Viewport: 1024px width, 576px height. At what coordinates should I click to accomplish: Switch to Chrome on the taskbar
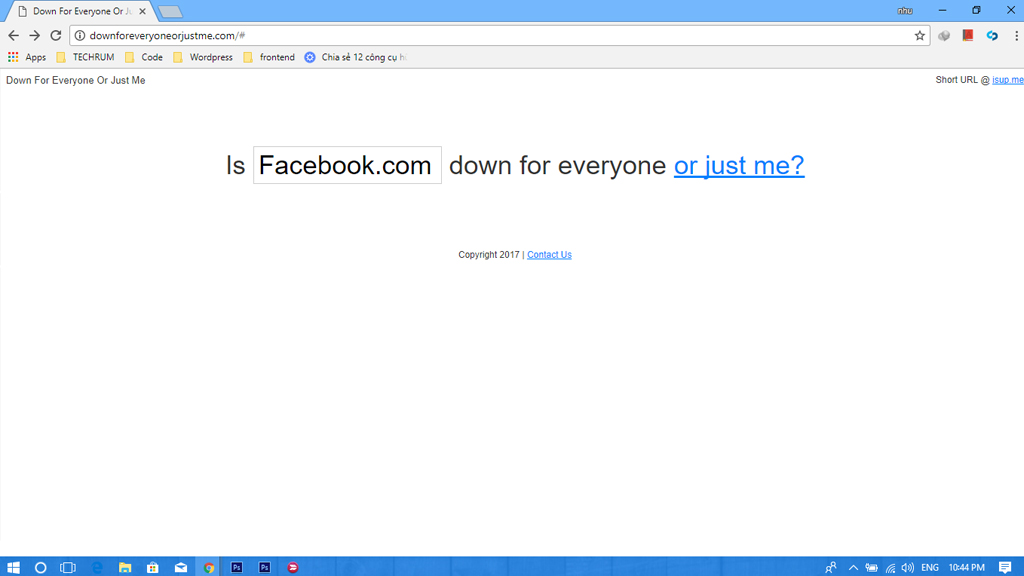pos(209,568)
